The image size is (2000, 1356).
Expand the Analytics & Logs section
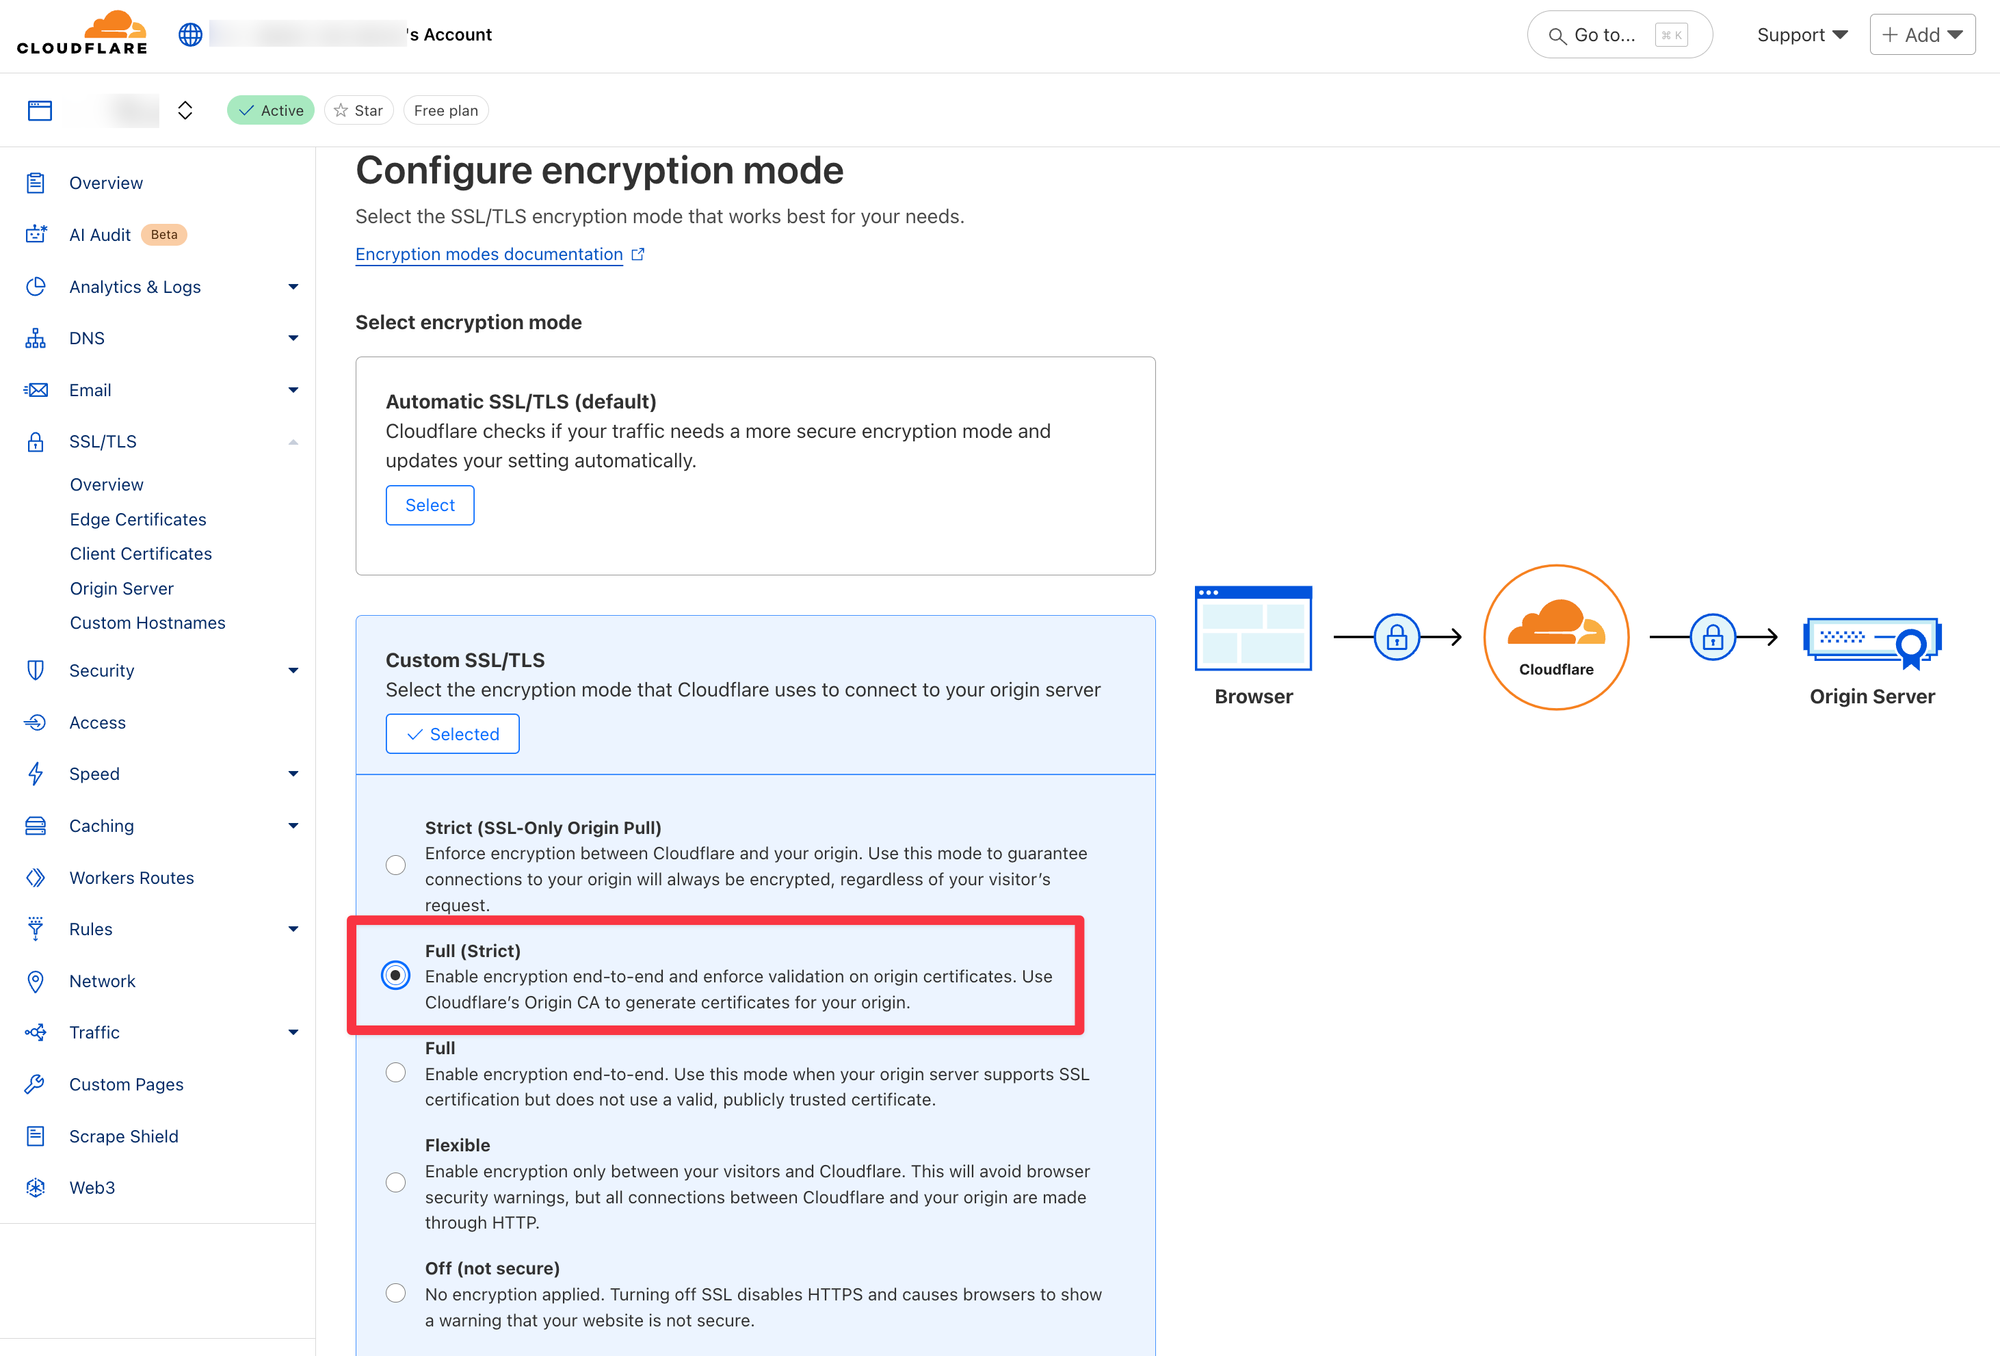click(x=293, y=287)
